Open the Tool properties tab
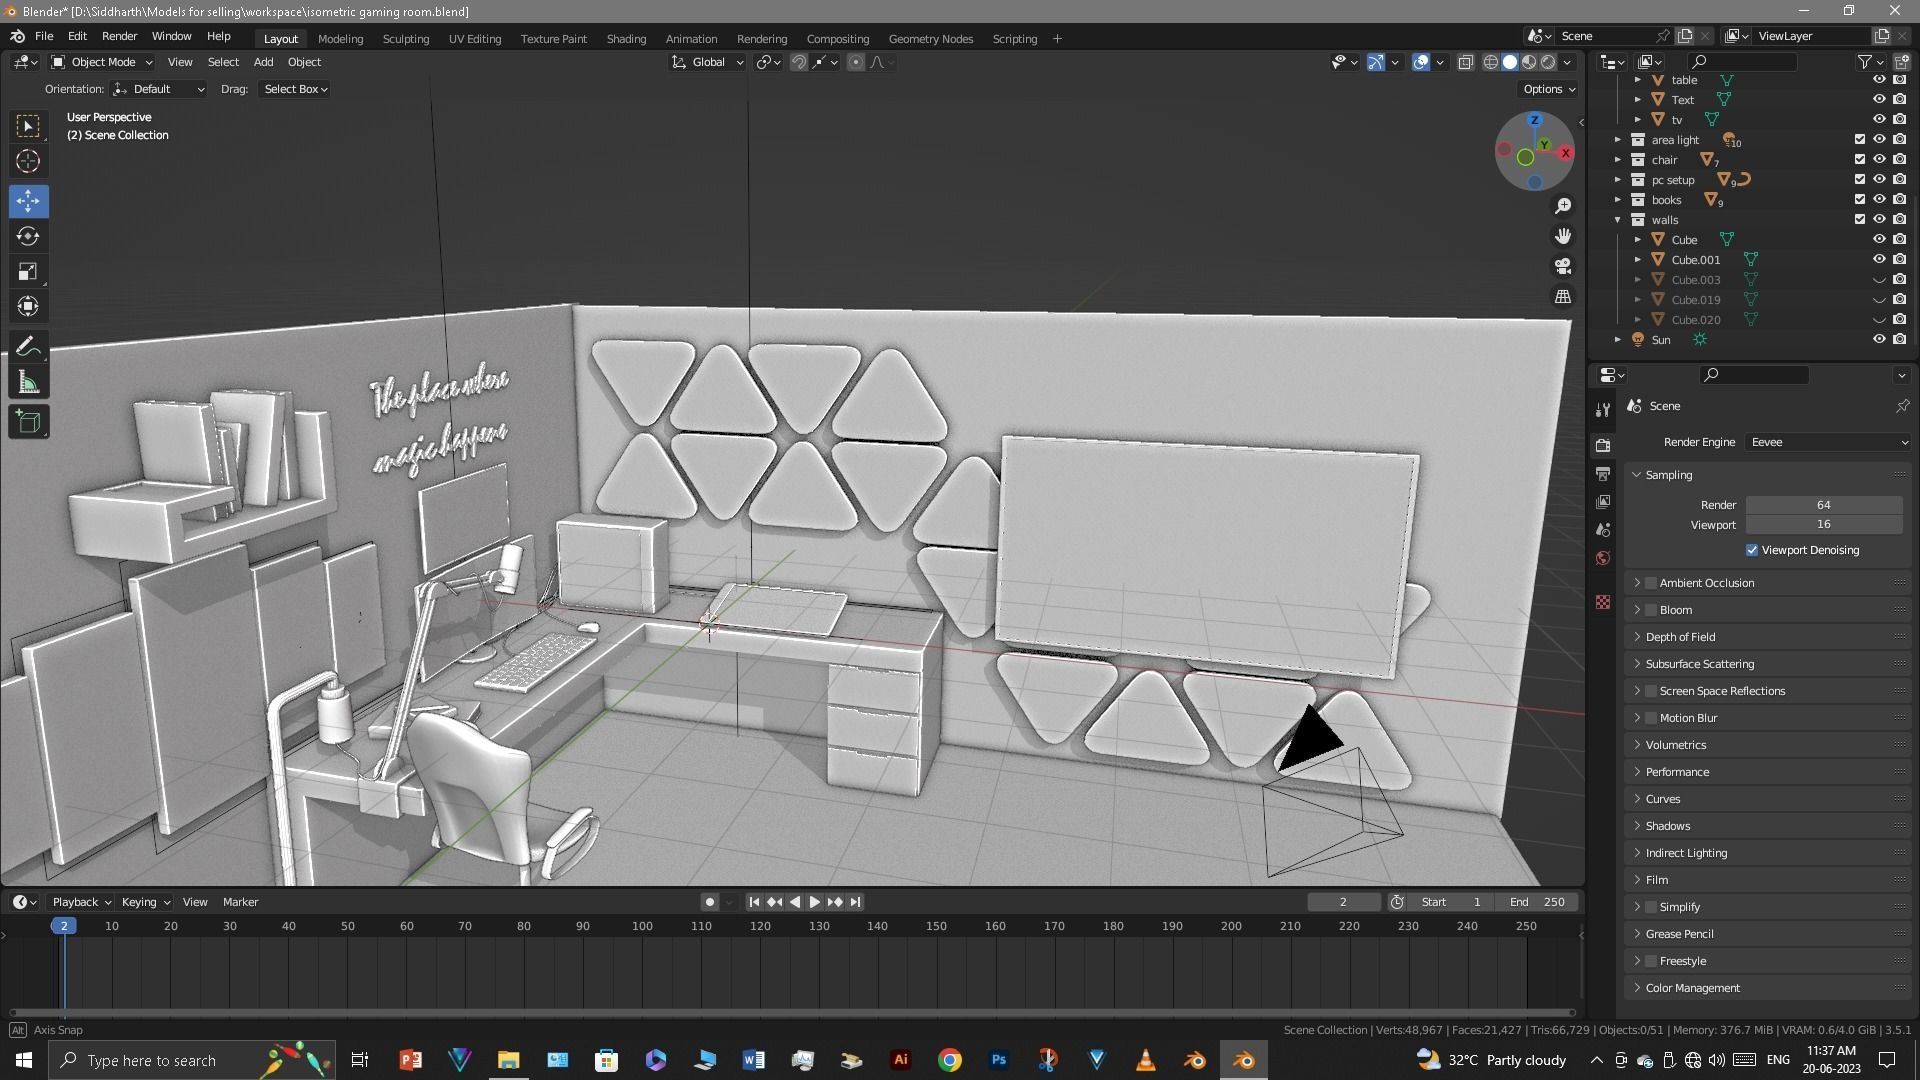The height and width of the screenshot is (1080, 1920). tap(1603, 410)
